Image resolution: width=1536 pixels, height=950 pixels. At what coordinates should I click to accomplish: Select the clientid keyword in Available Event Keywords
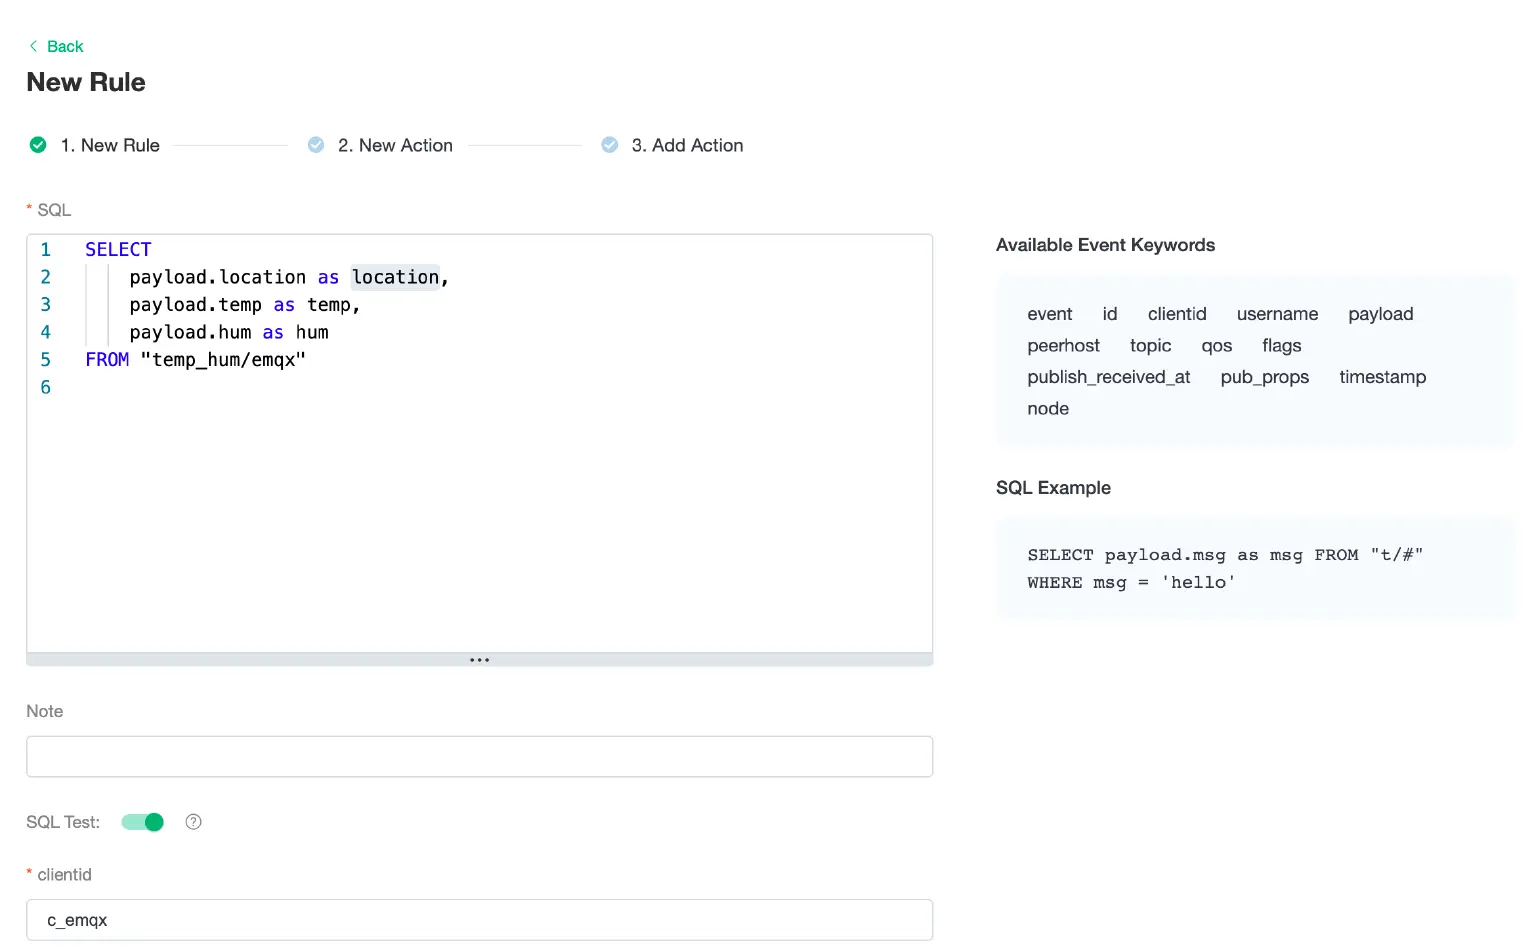click(1177, 314)
